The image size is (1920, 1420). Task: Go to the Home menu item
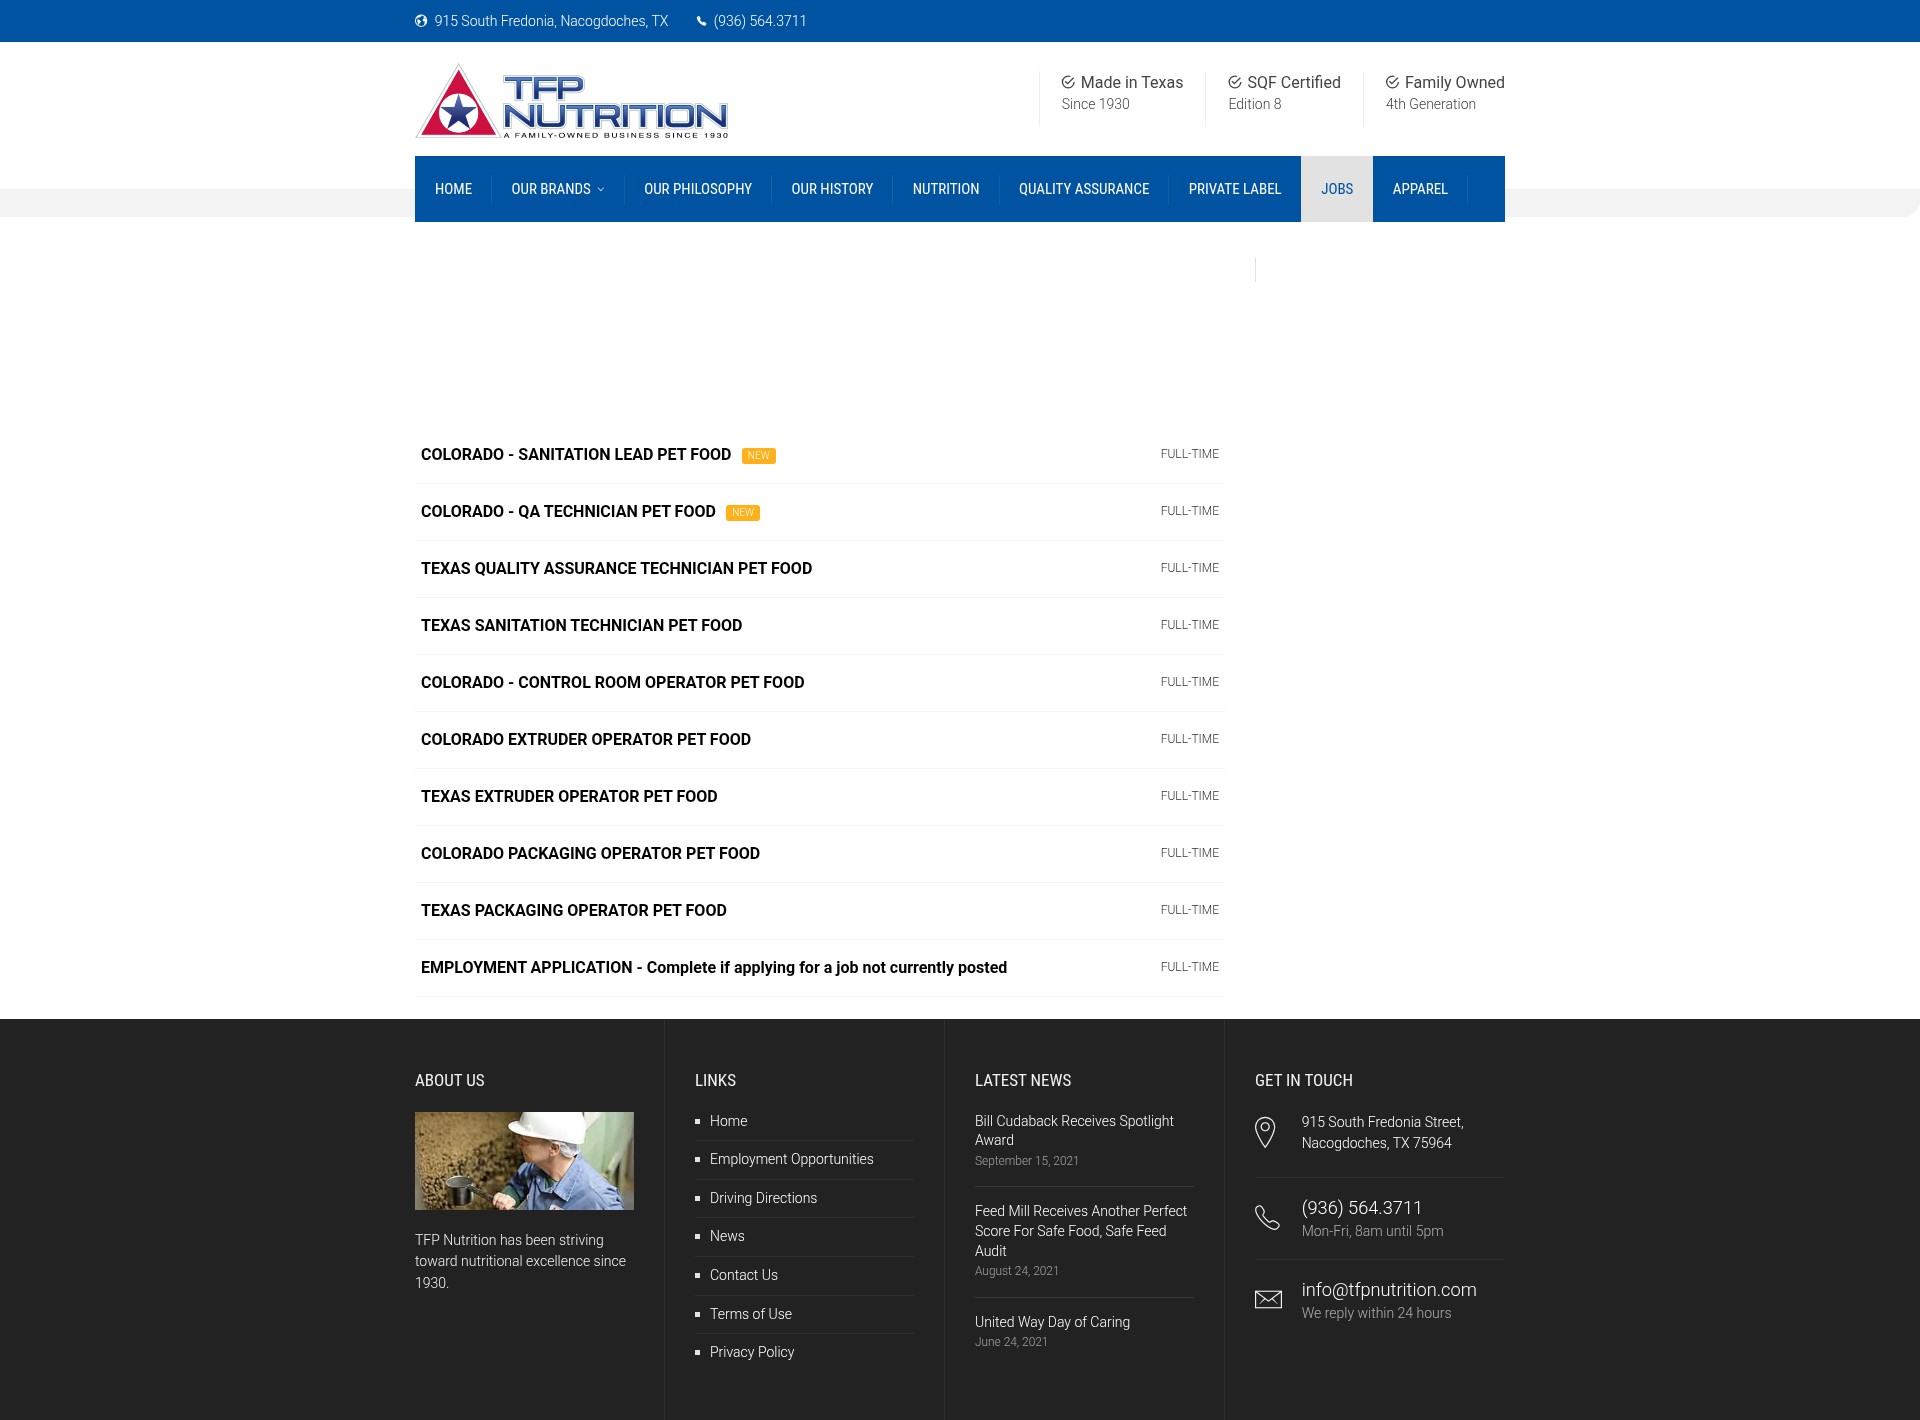(453, 189)
